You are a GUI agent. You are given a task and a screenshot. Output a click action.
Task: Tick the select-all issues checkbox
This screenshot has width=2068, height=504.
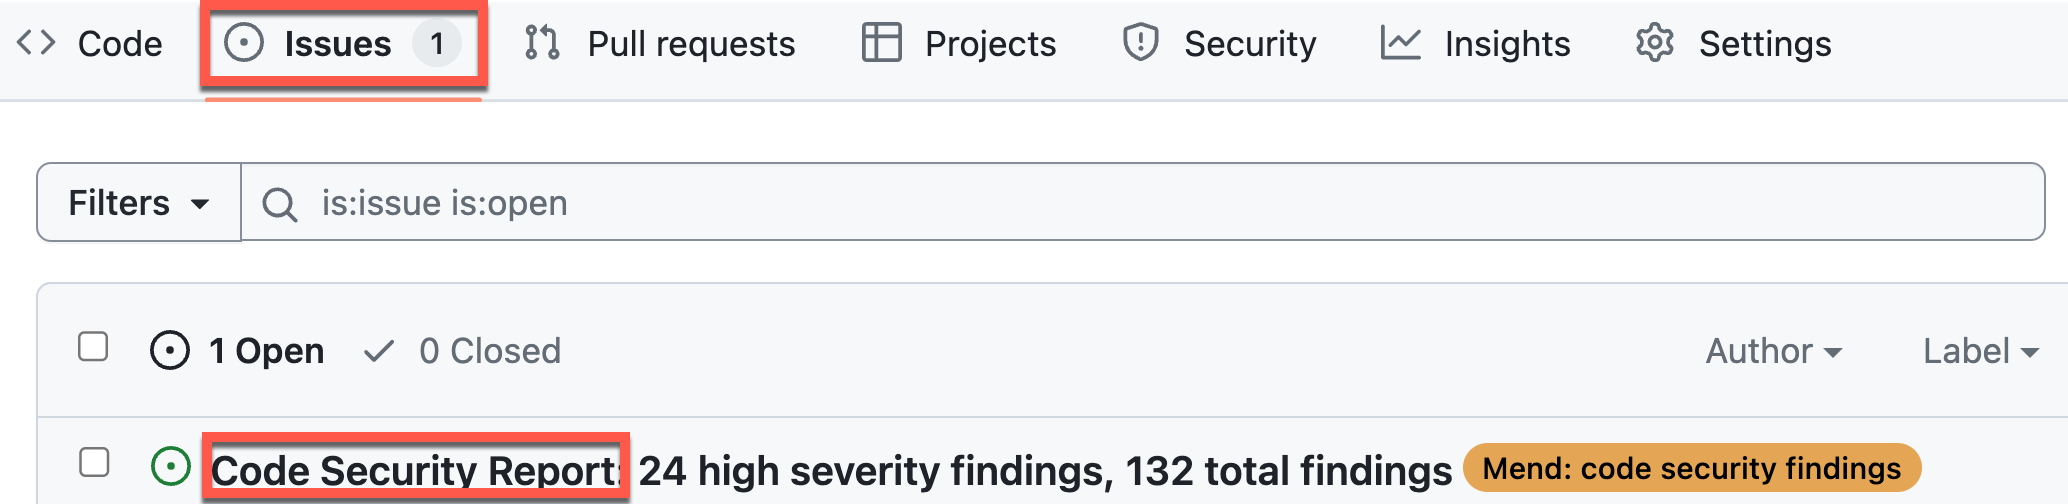93,347
